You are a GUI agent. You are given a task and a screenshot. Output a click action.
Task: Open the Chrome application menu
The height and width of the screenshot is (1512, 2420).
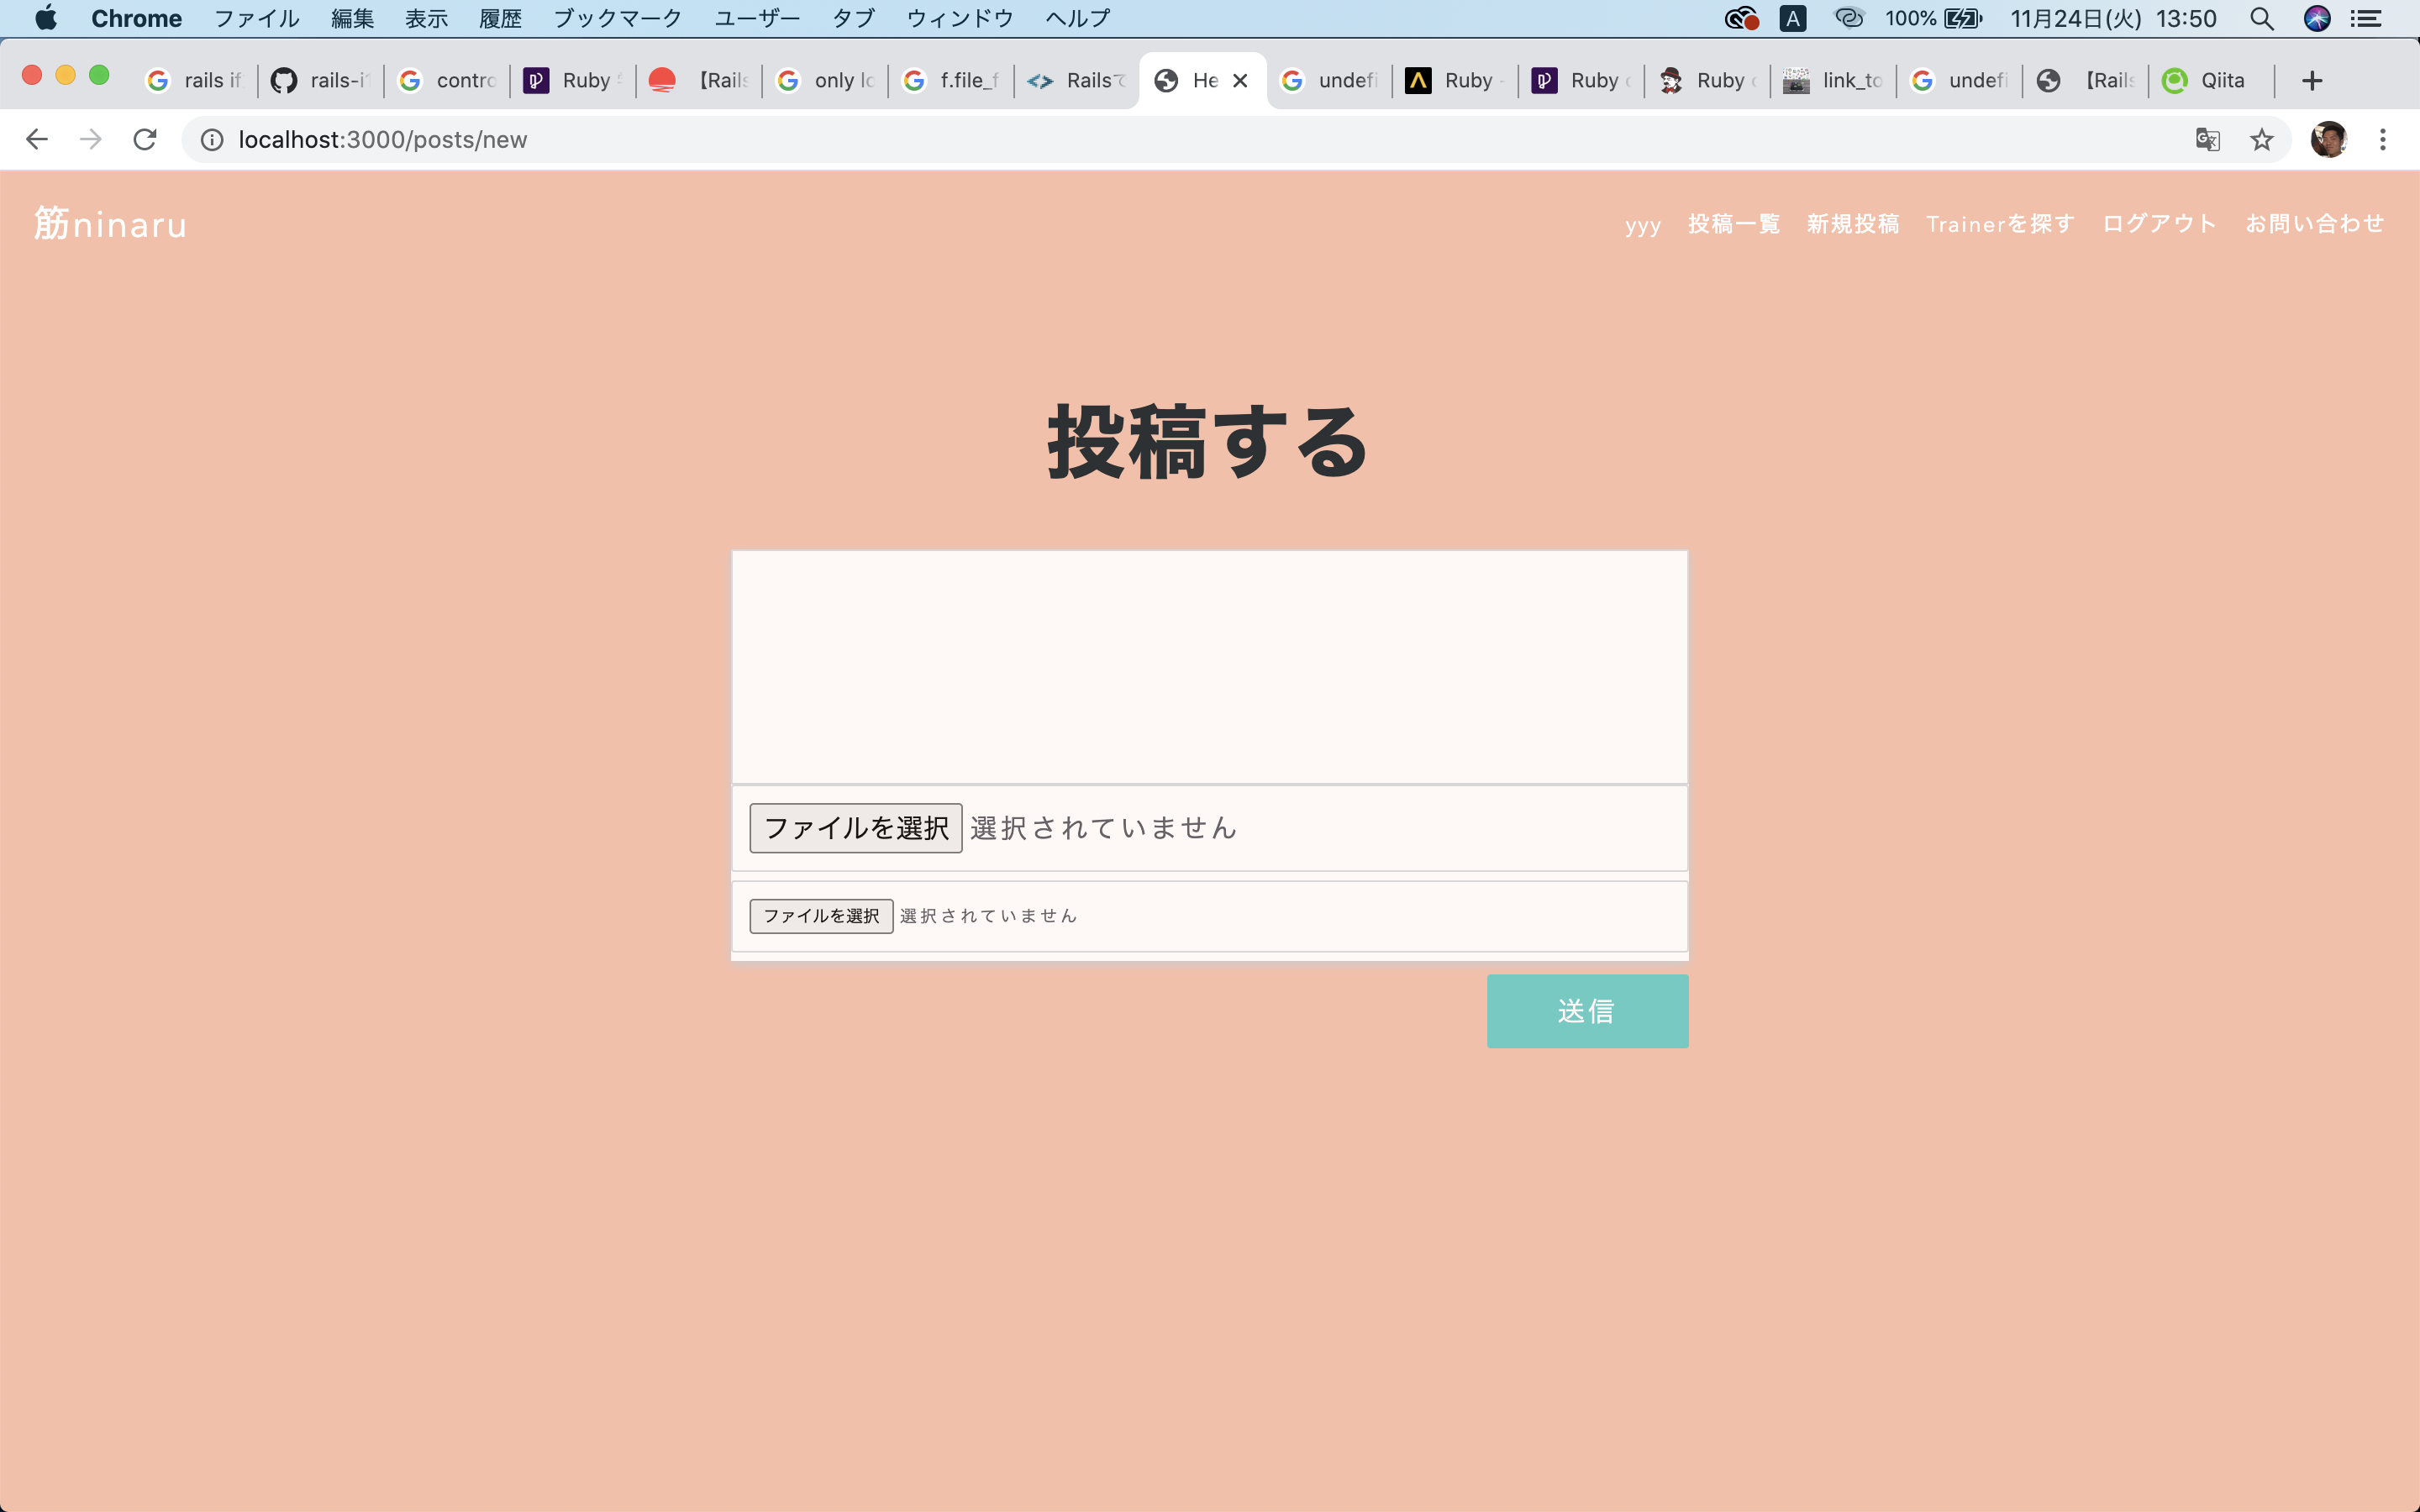(x=136, y=18)
